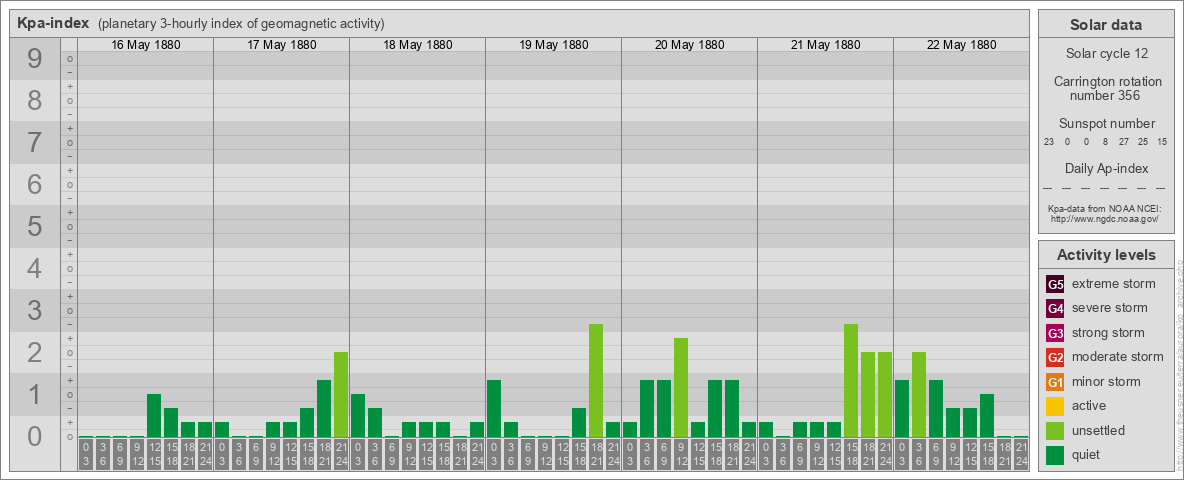Click the '21 24' time slot under 22 May

coord(1021,454)
